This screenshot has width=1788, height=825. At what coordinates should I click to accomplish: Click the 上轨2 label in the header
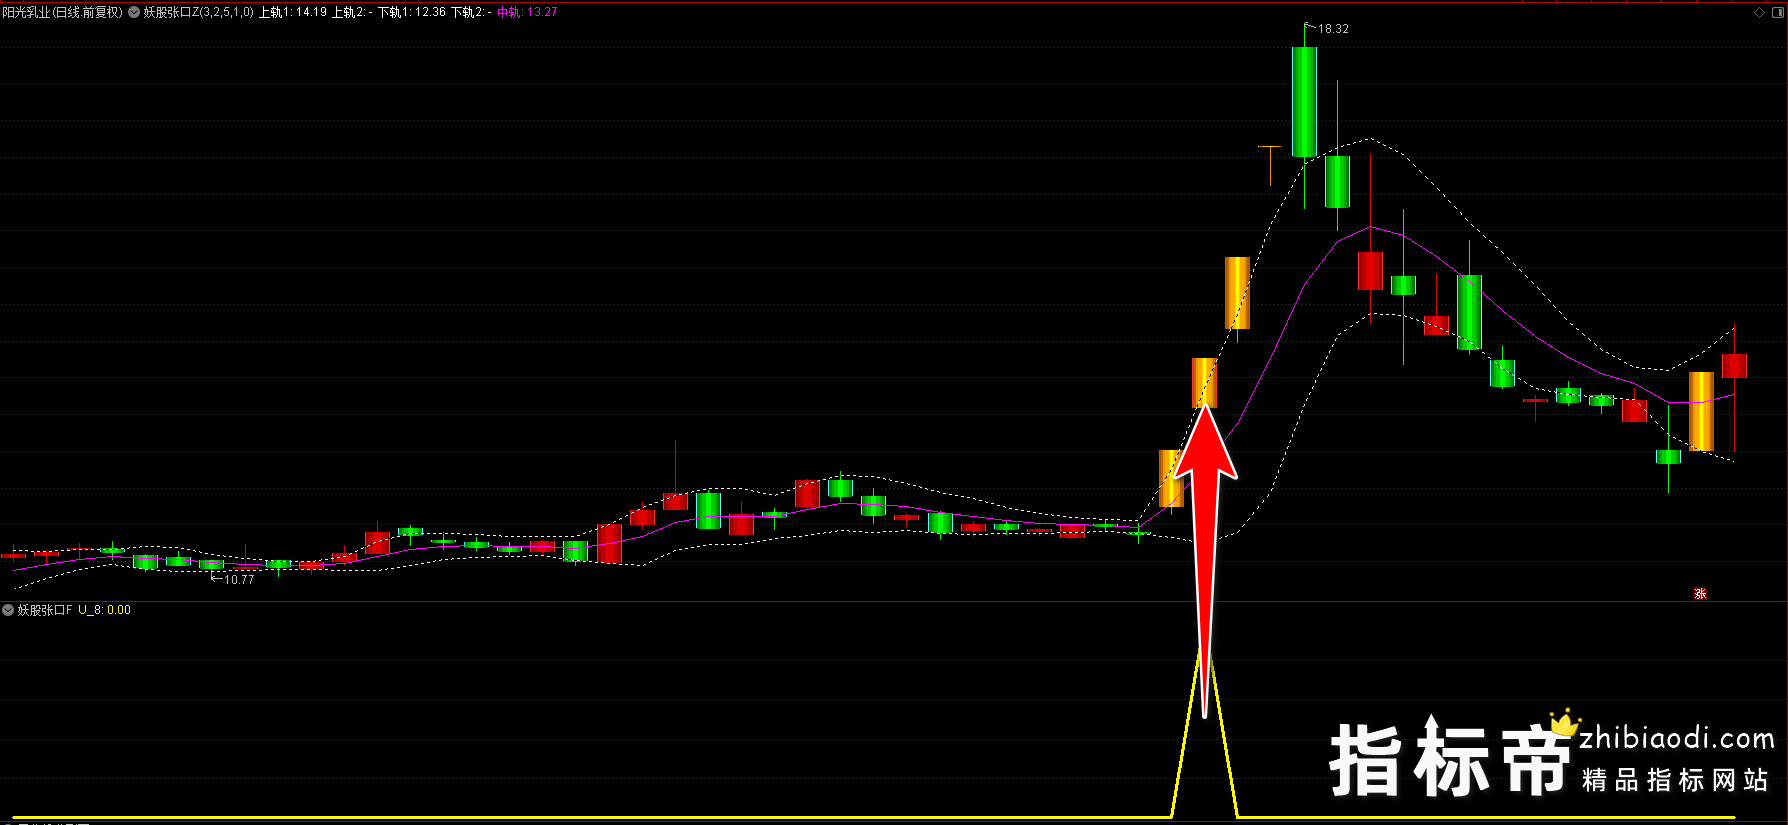tap(352, 12)
